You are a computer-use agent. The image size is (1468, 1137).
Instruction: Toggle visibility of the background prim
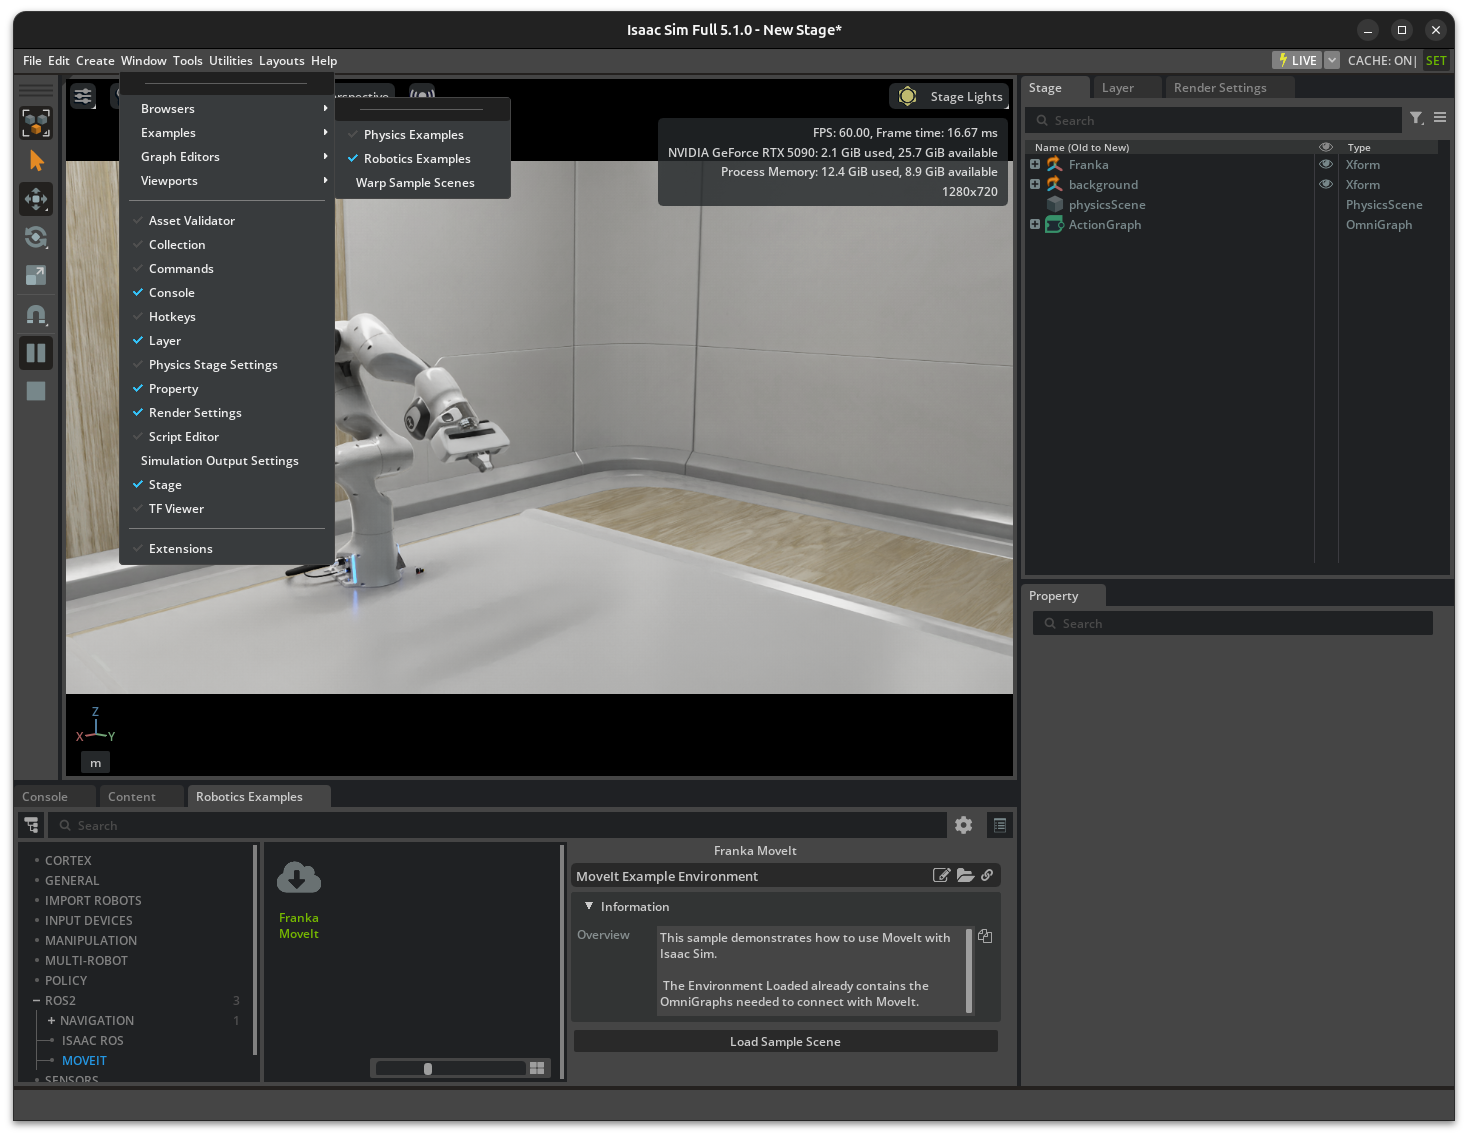(1326, 184)
